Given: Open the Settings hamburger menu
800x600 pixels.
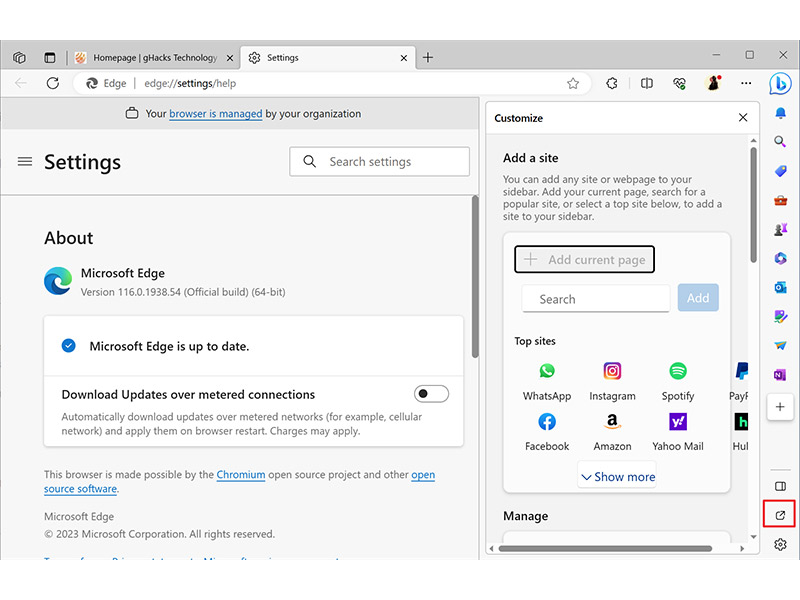Looking at the screenshot, I should tap(25, 162).
